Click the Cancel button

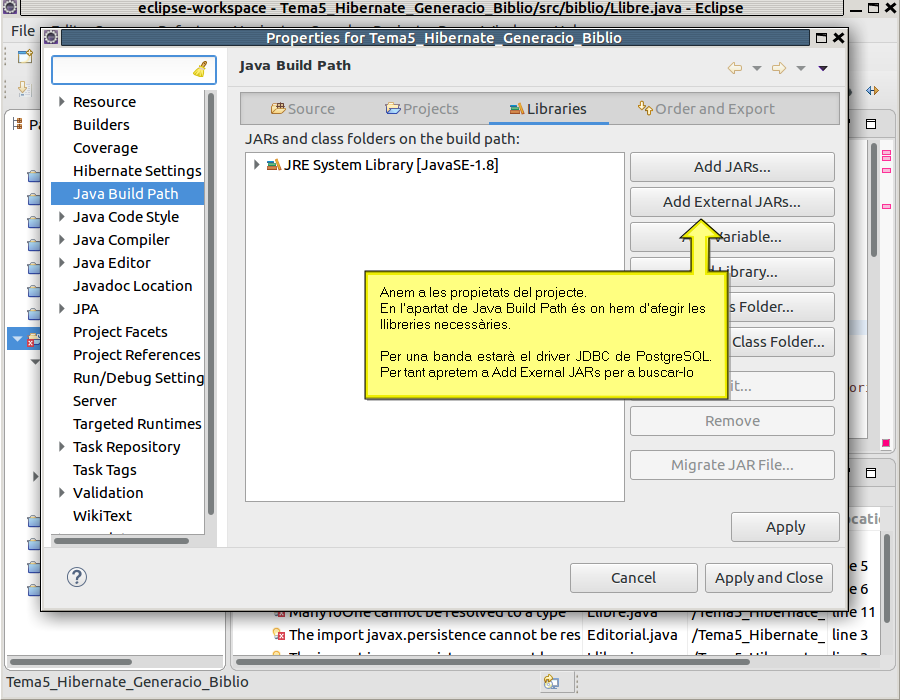point(633,578)
